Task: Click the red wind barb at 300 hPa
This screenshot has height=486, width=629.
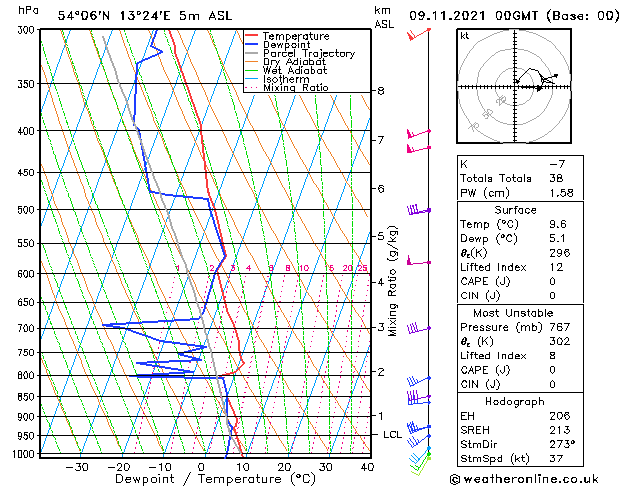Action: [x=418, y=34]
